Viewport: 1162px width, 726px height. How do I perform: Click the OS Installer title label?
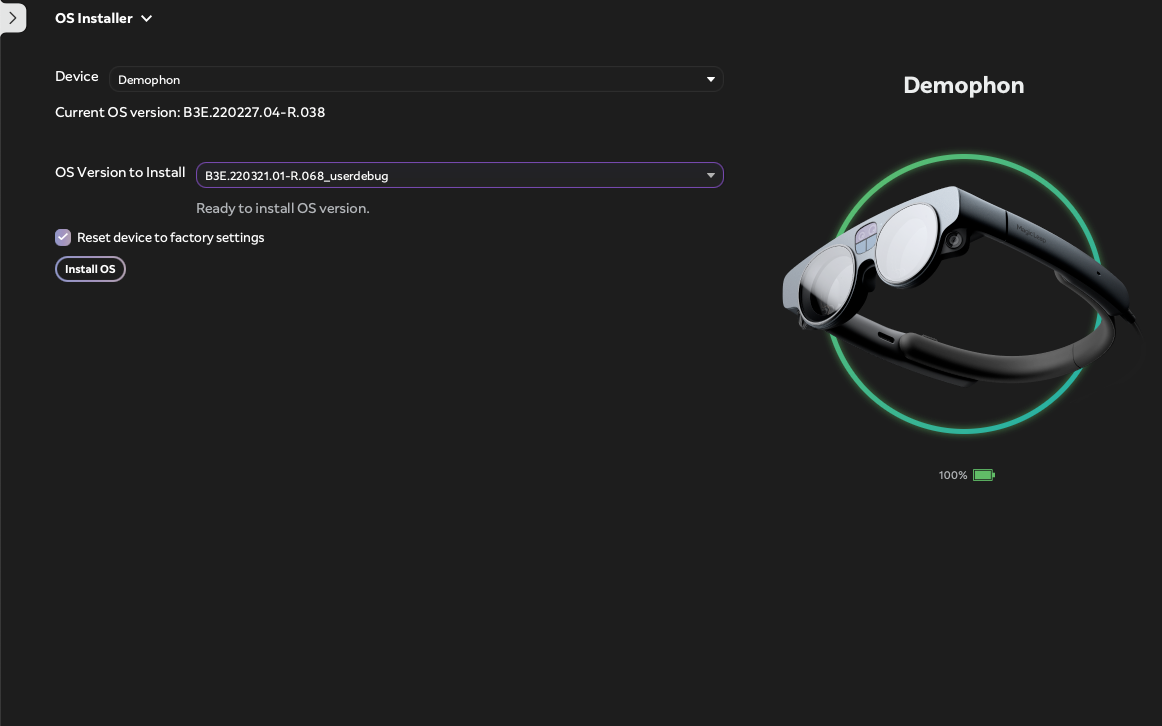click(94, 18)
